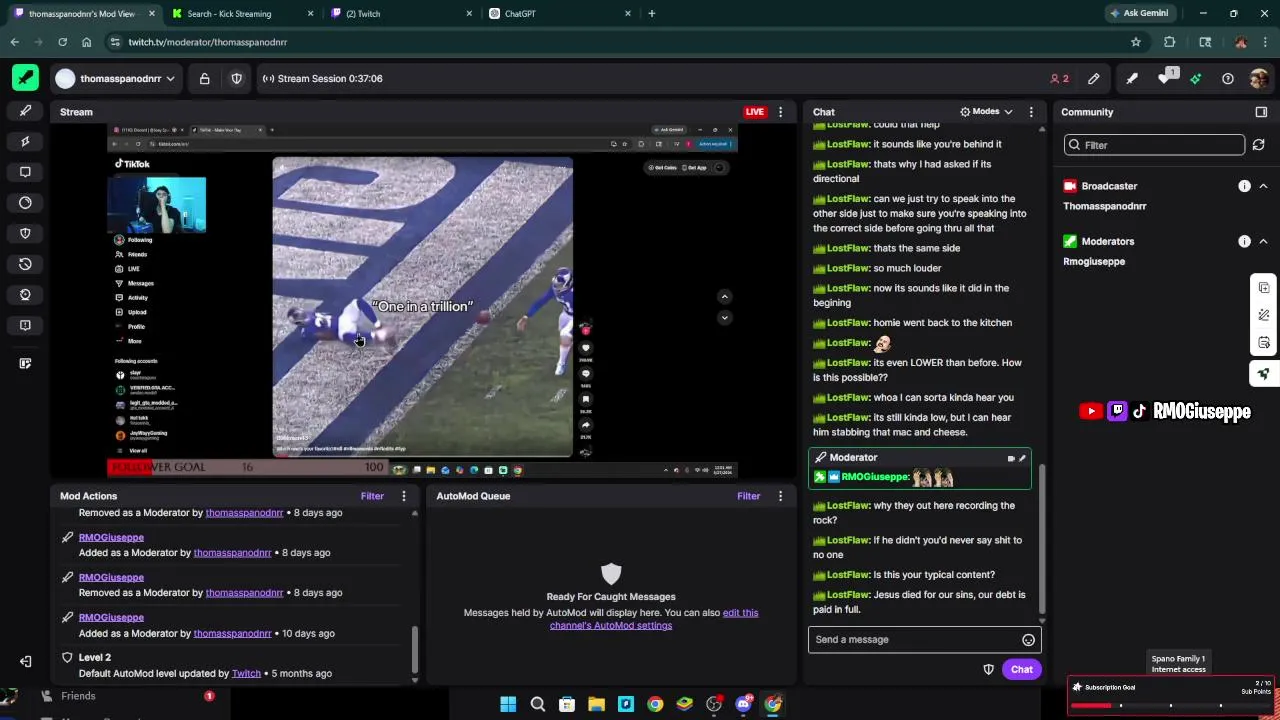Screen dimensions: 1280x720
Task: Click the shield icon beside the lock
Action: [x=237, y=79]
